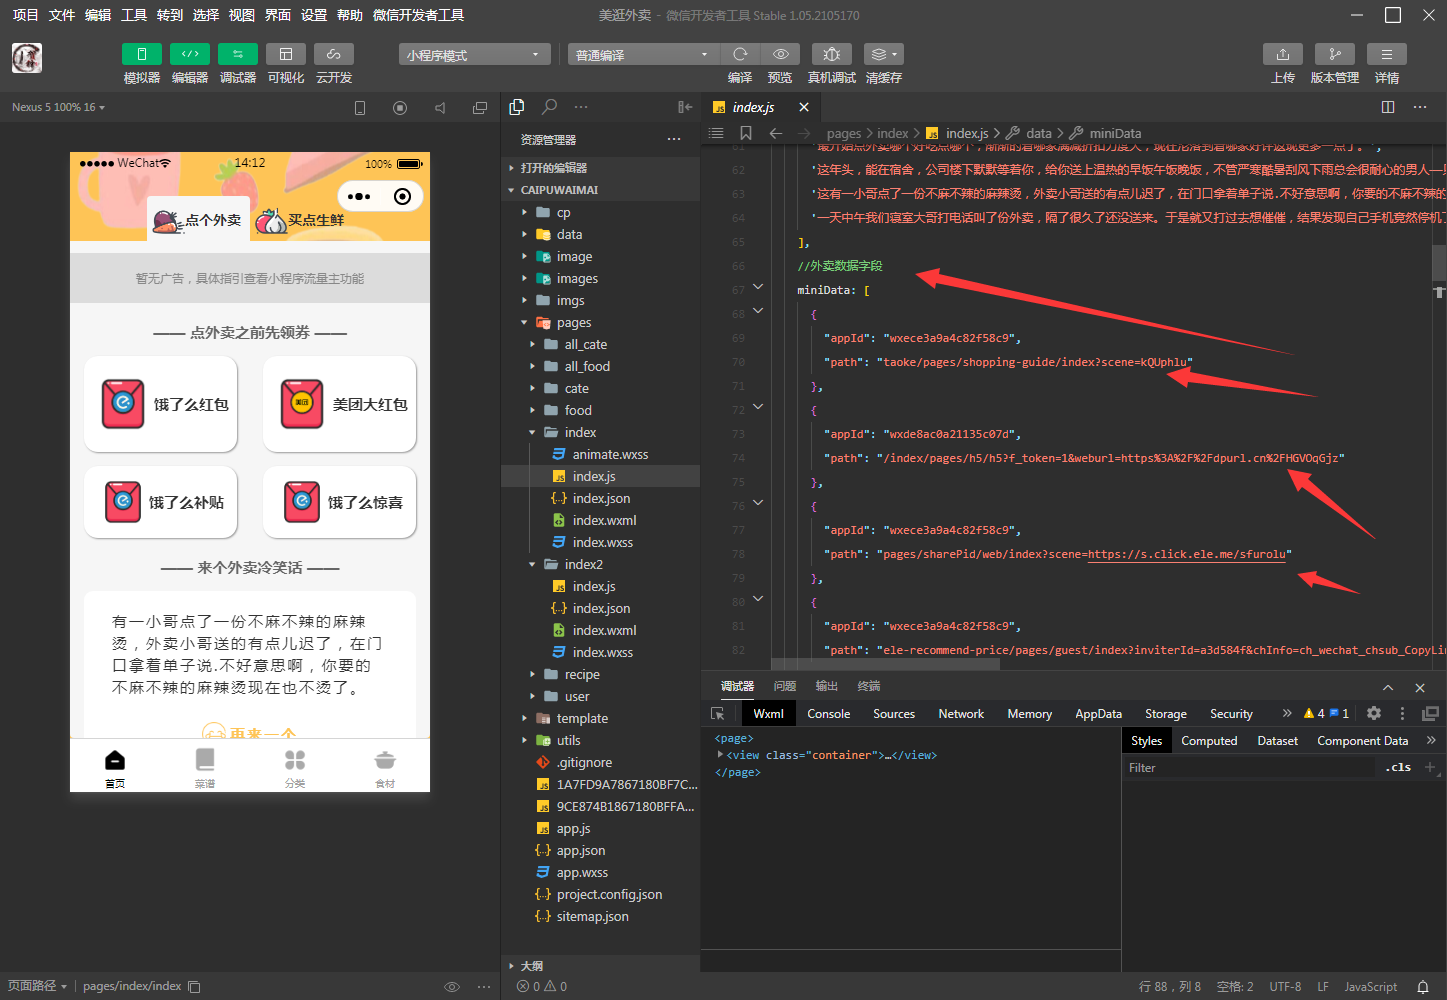The width and height of the screenshot is (1447, 1000).
Task: Close the index.js editor tab
Action: [x=804, y=107]
